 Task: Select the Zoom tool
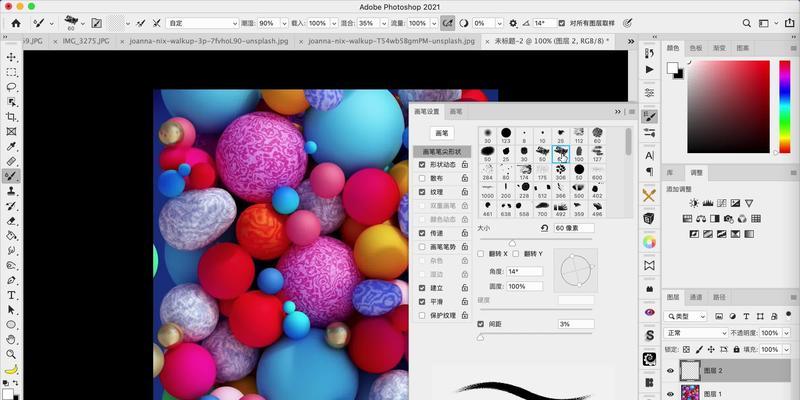[x=11, y=355]
